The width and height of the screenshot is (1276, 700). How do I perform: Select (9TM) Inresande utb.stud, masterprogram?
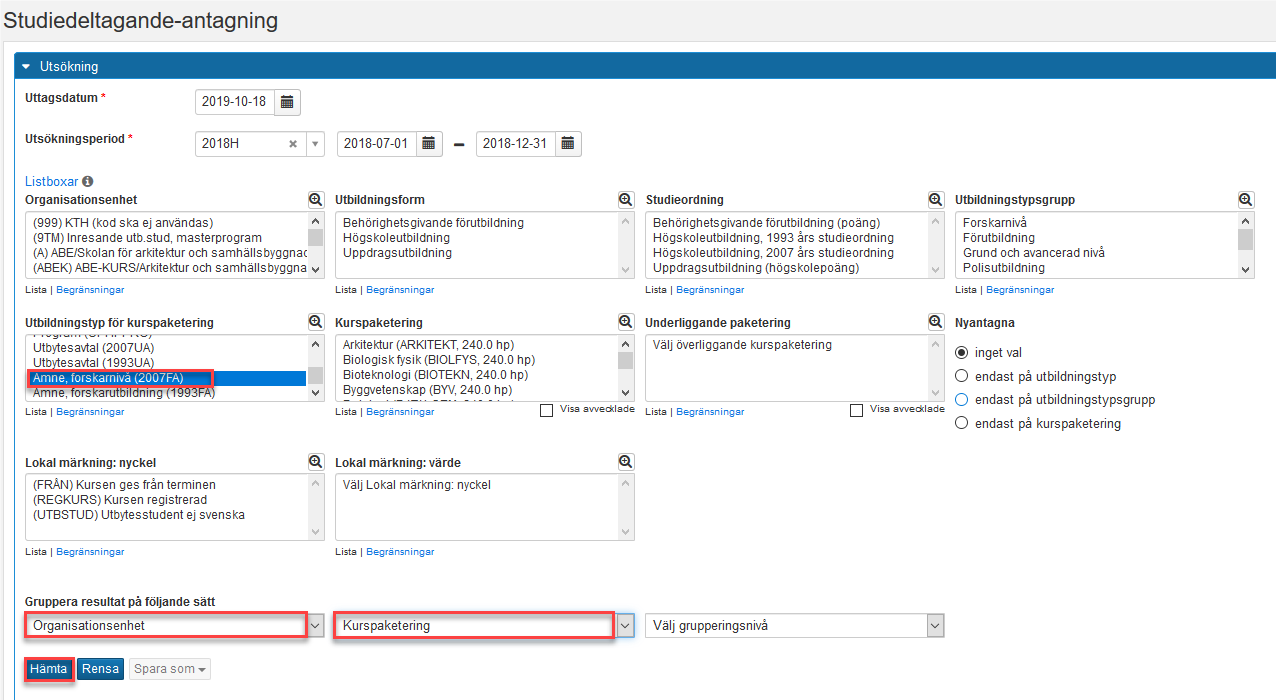pos(147,238)
